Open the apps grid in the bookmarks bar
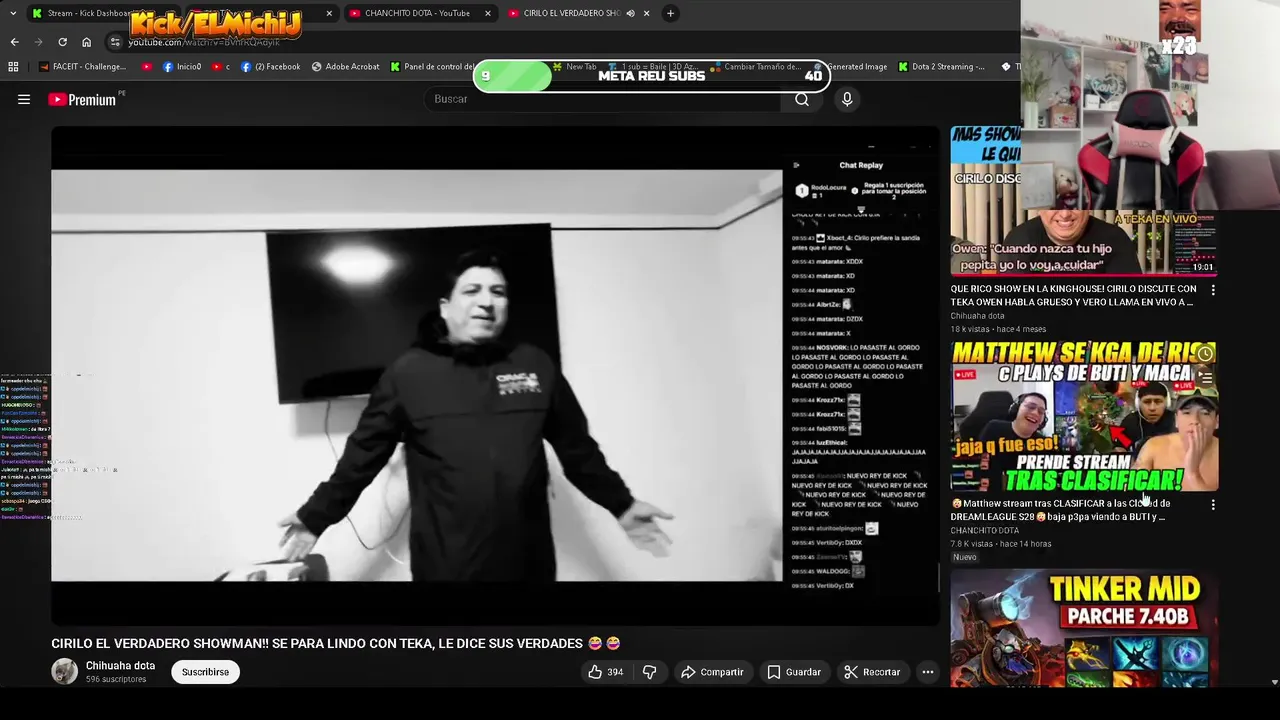Image resolution: width=1280 pixels, height=720 pixels. 13,67
